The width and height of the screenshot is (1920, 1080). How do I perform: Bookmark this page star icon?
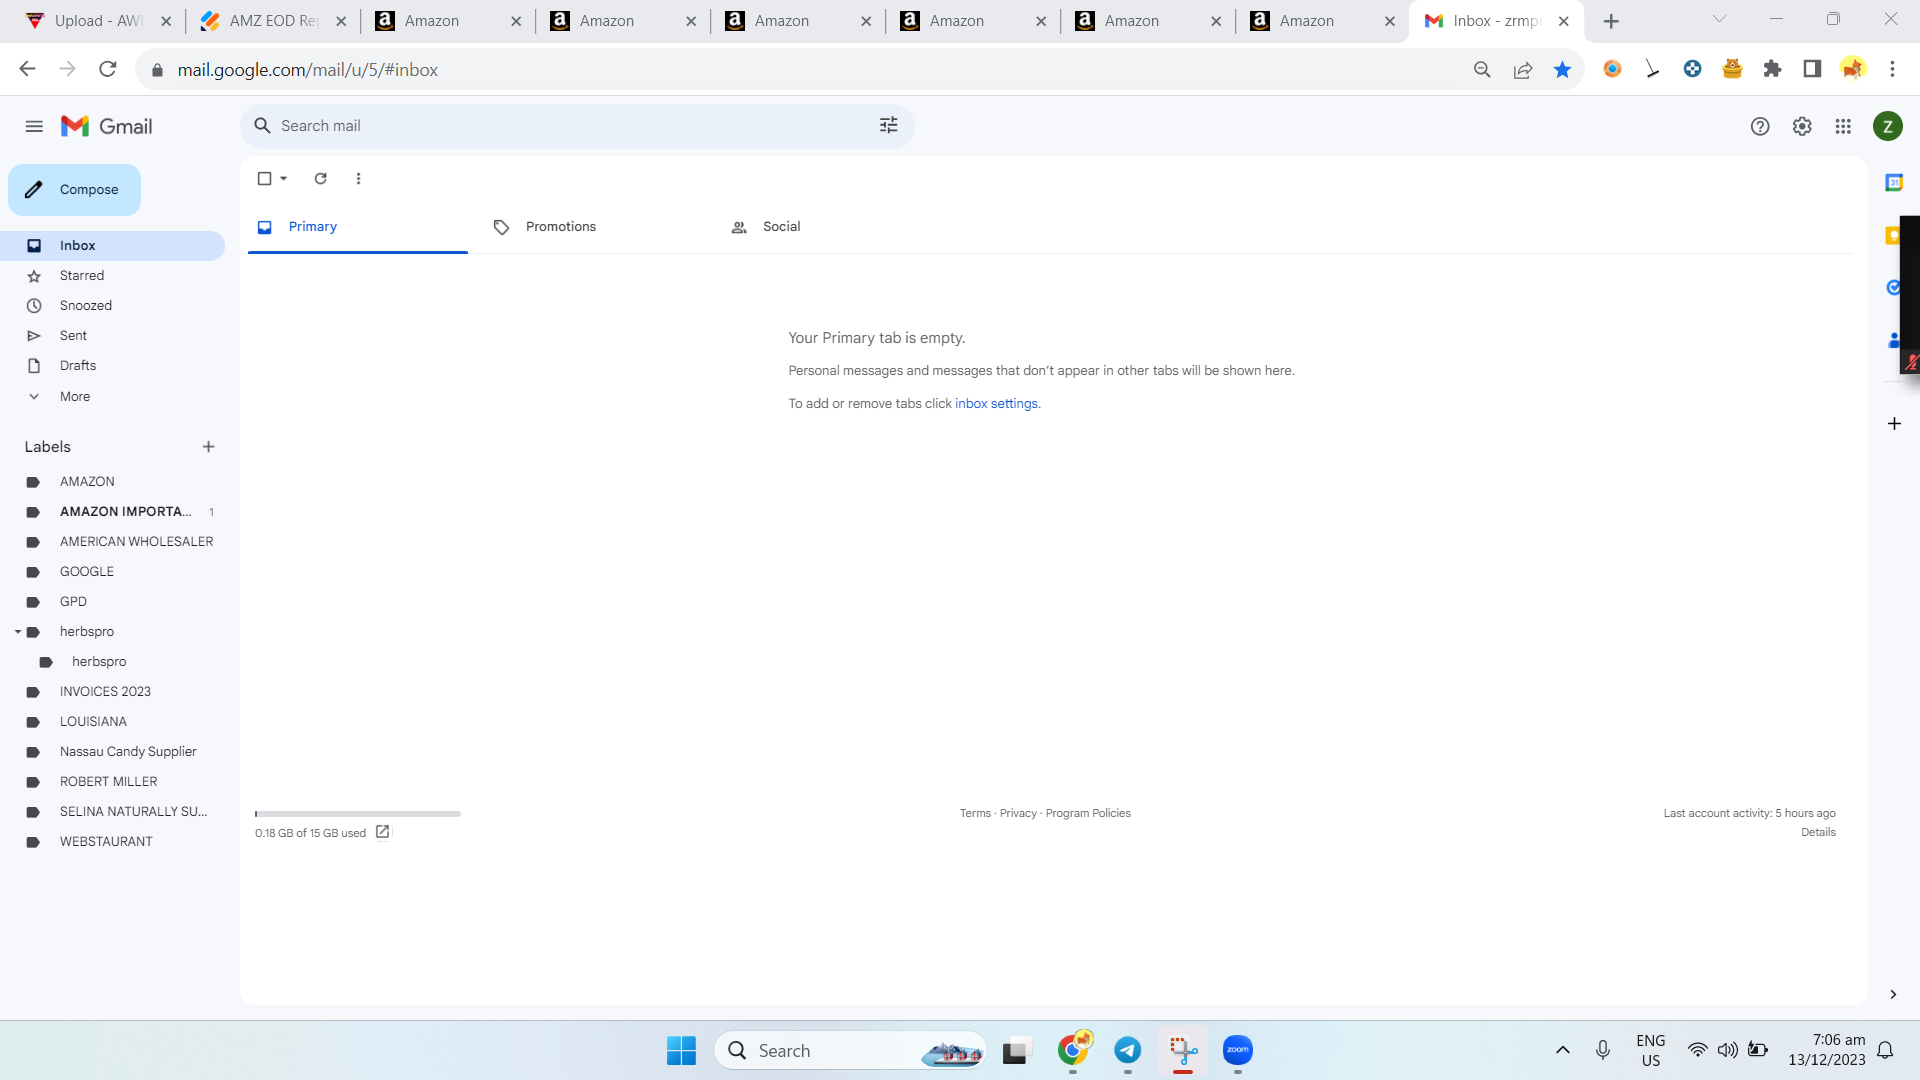coord(1562,69)
